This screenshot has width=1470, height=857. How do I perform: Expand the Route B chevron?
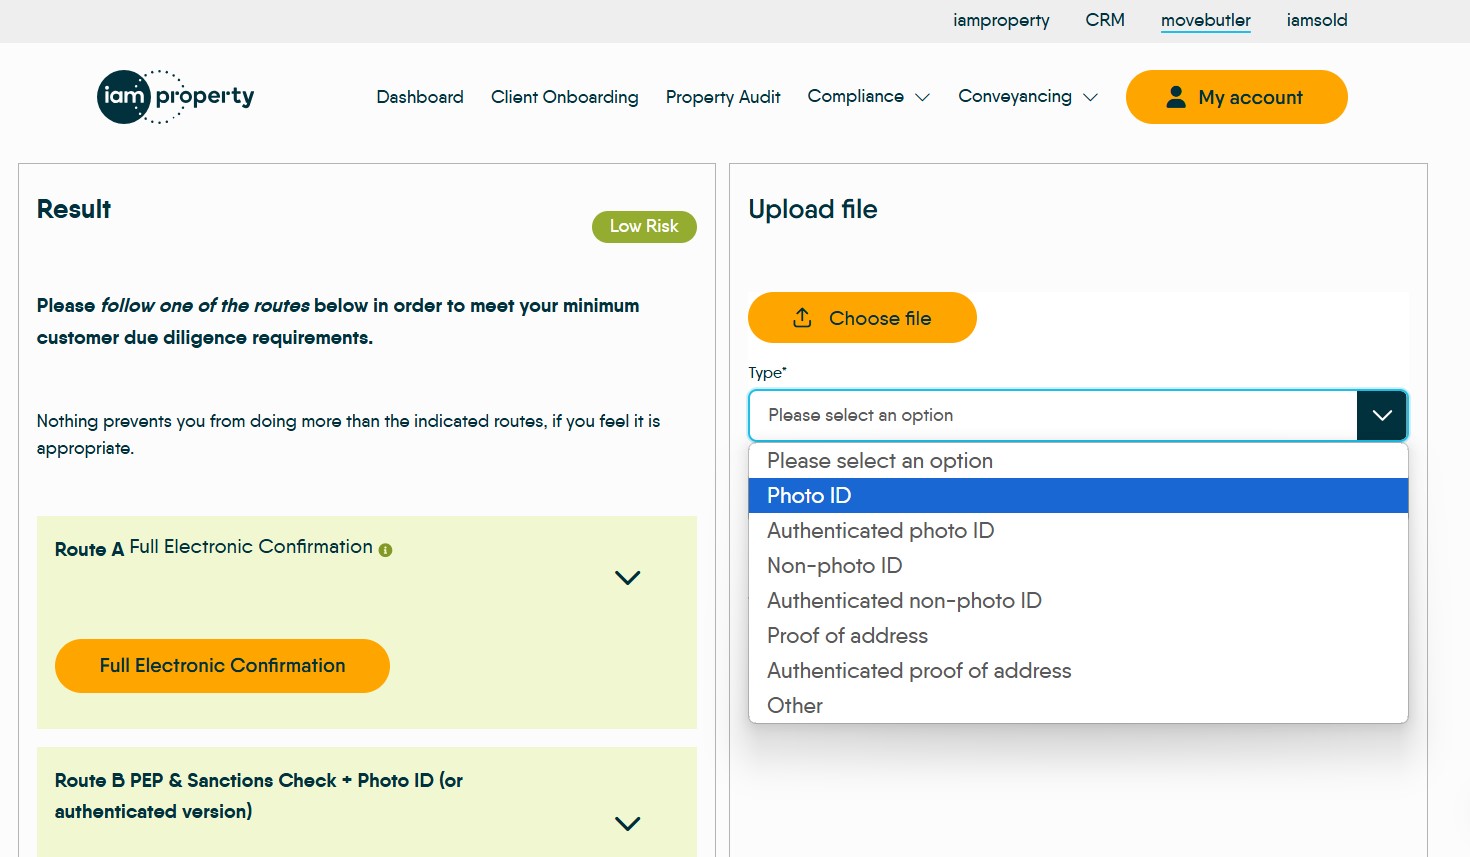pyautogui.click(x=627, y=824)
